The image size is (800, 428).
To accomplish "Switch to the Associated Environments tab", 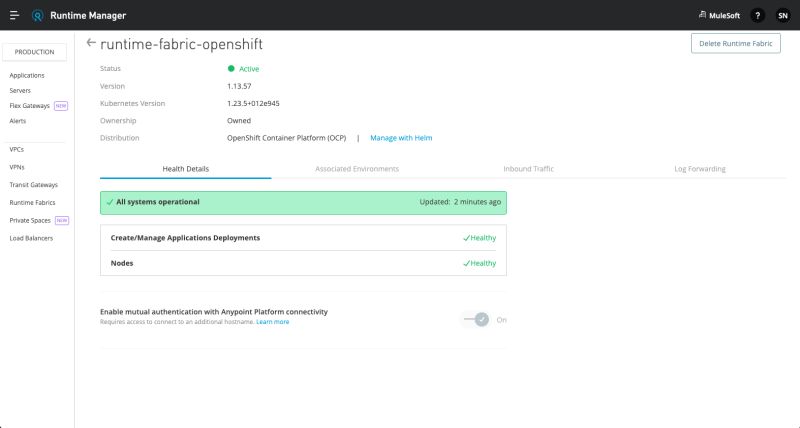I will click(x=357, y=169).
